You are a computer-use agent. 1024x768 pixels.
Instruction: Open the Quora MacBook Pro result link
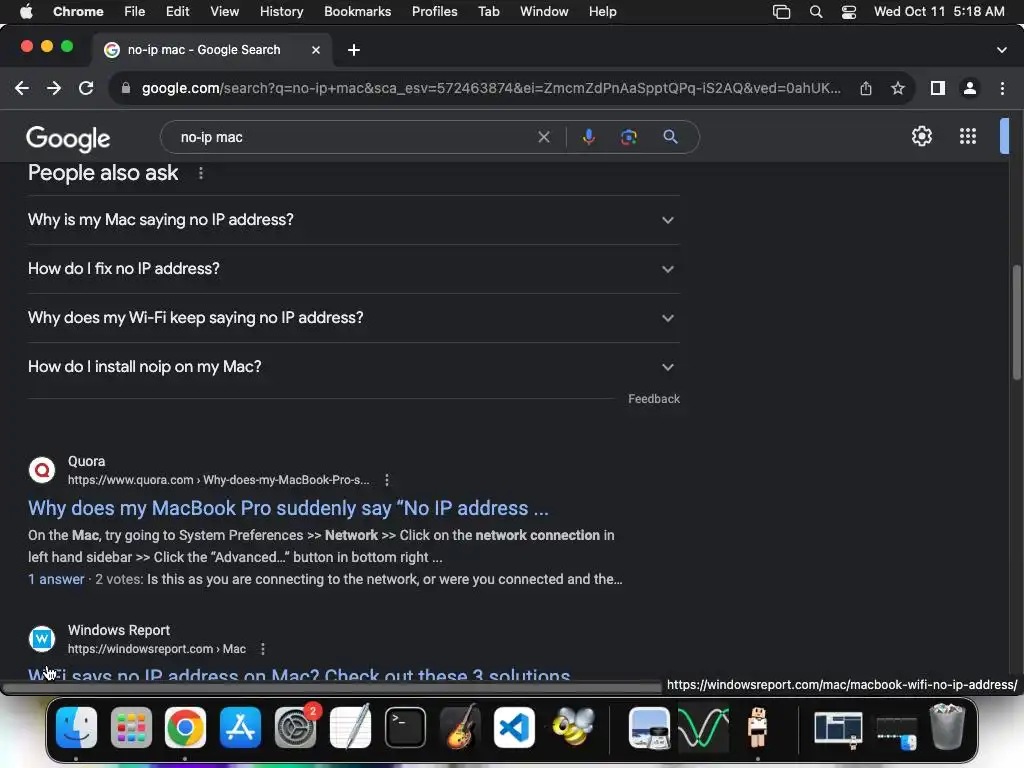(288, 508)
